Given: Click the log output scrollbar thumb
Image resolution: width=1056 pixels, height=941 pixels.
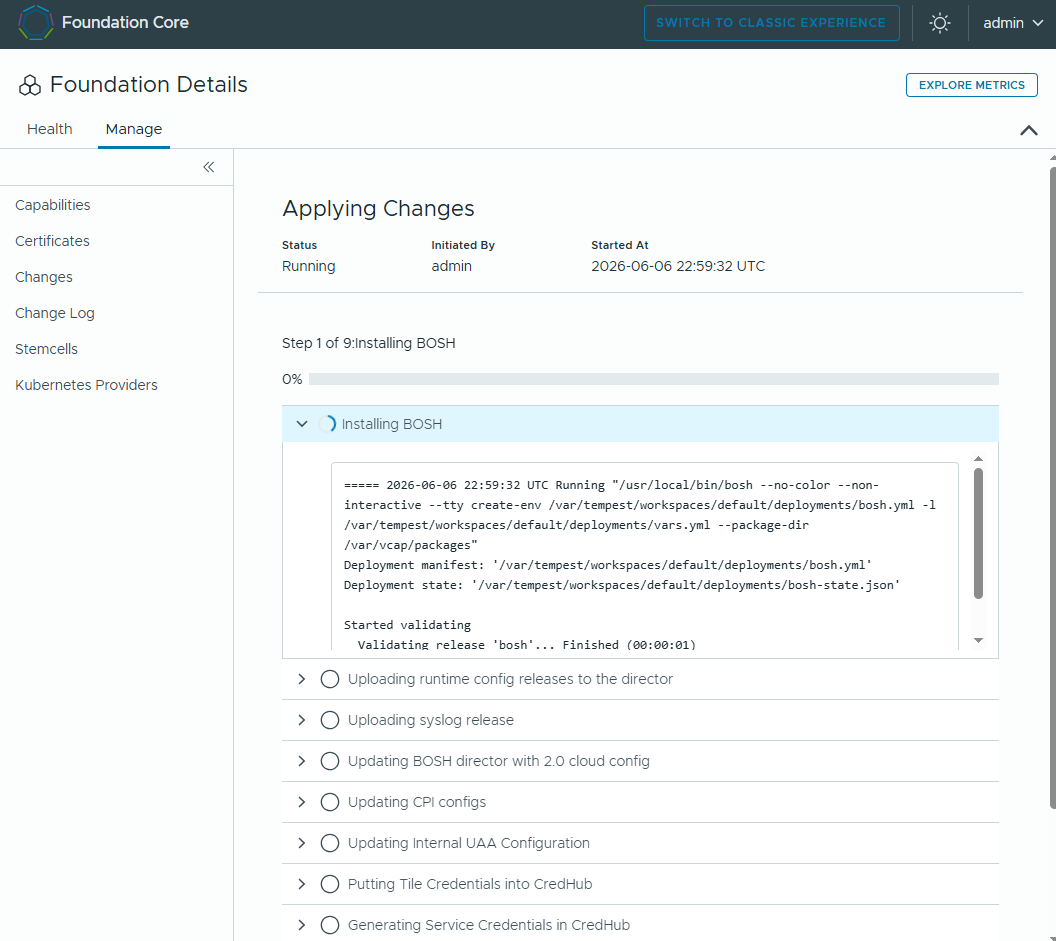Looking at the screenshot, I should point(978,533).
